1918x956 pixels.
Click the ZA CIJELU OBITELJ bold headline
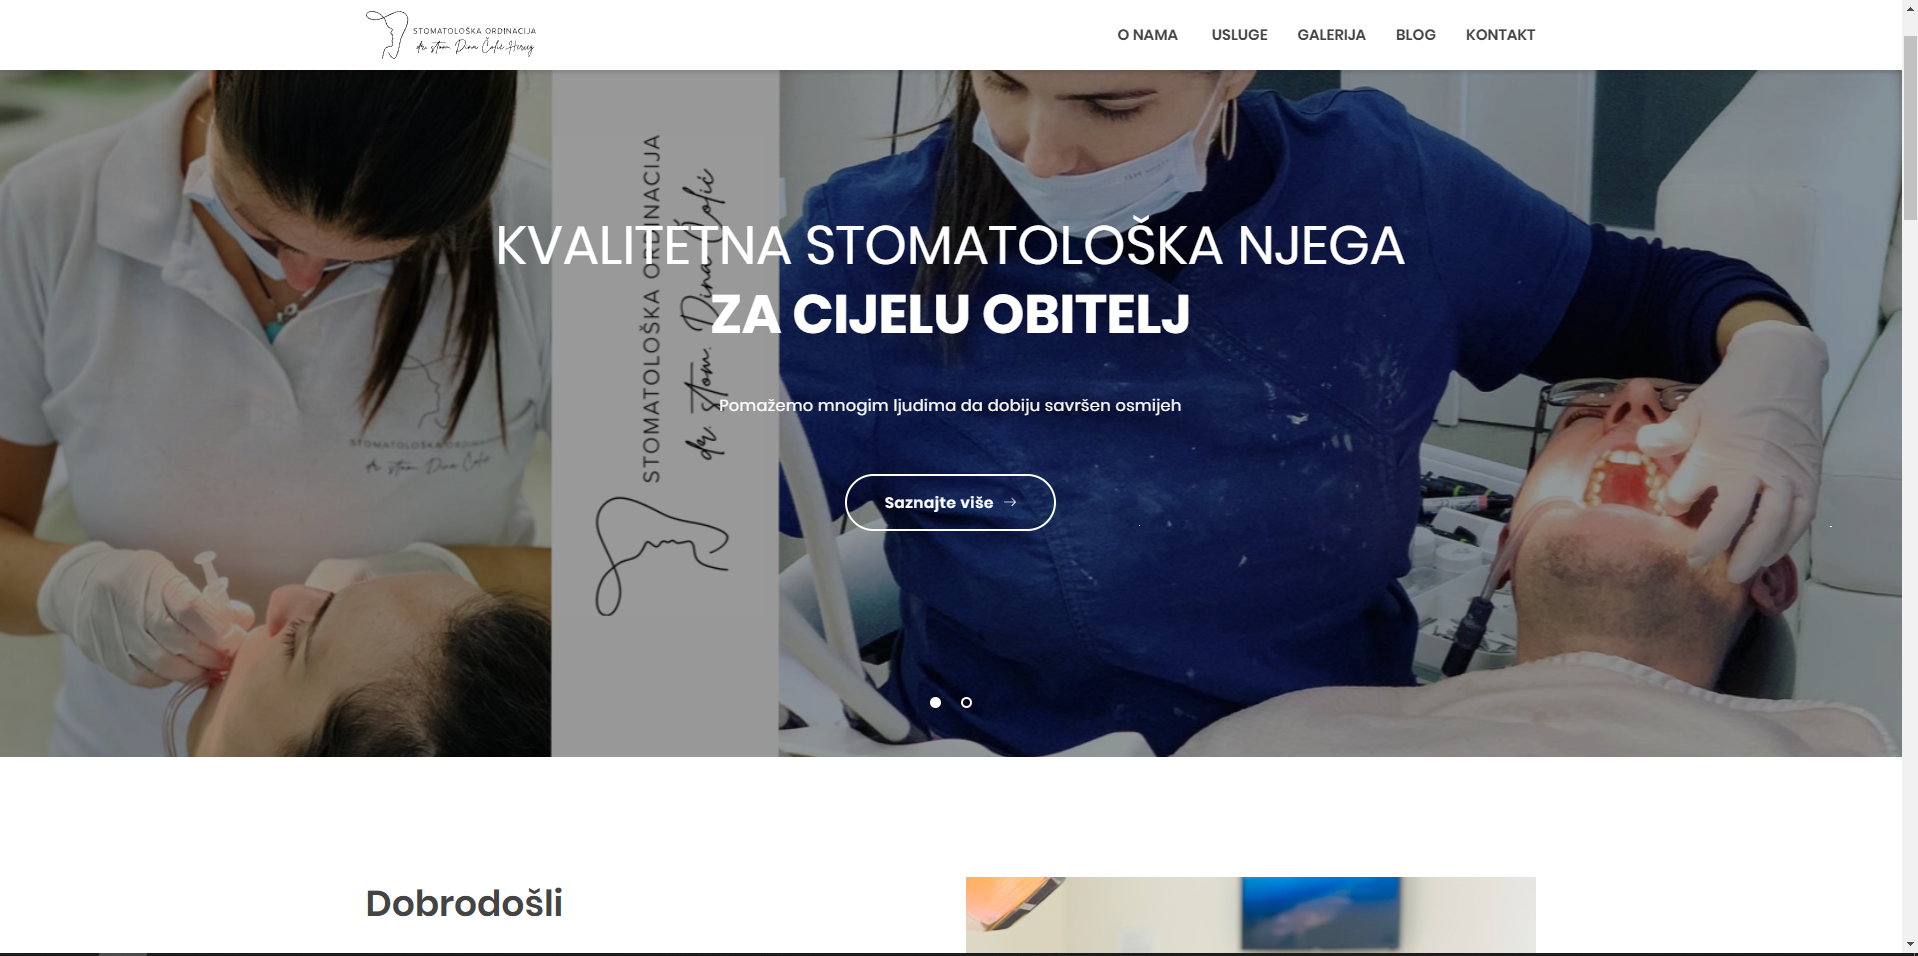pyautogui.click(x=950, y=314)
